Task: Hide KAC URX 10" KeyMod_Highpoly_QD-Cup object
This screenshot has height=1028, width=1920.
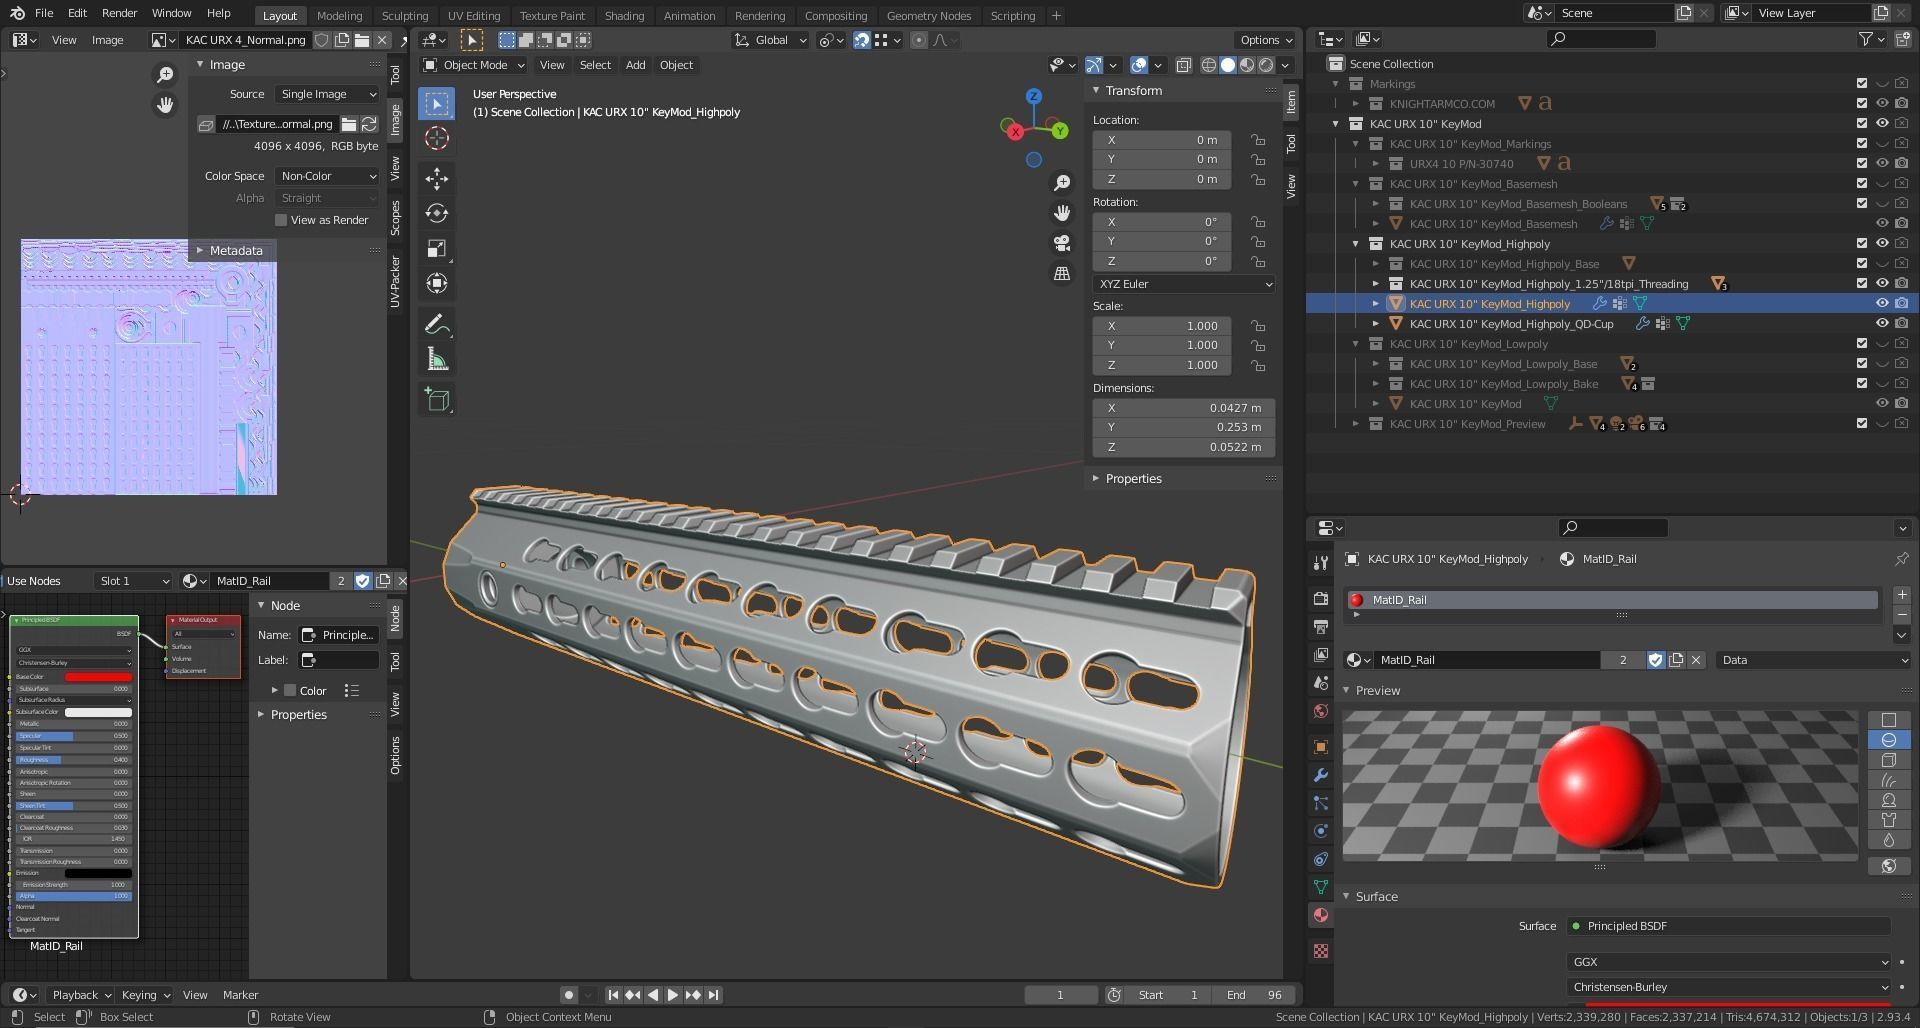Action: pos(1881,324)
